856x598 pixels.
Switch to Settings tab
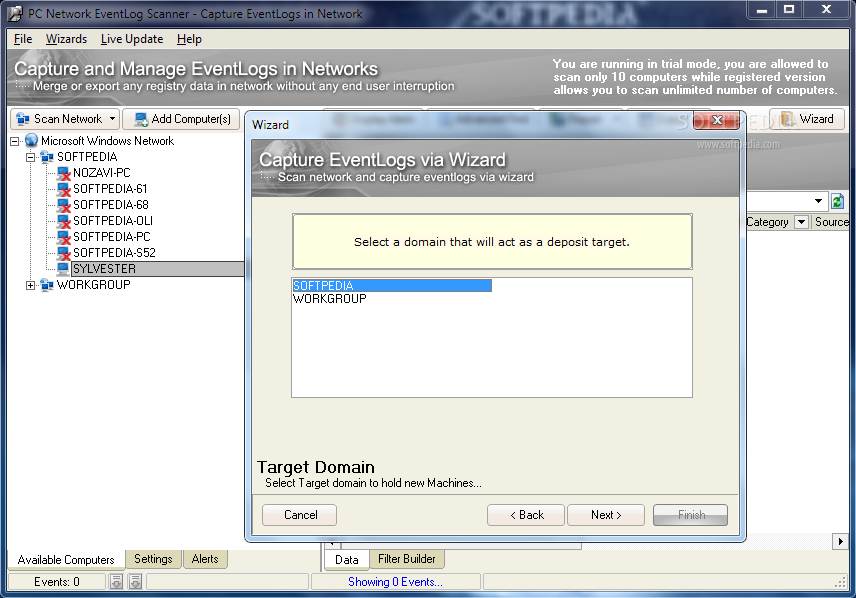[x=153, y=559]
